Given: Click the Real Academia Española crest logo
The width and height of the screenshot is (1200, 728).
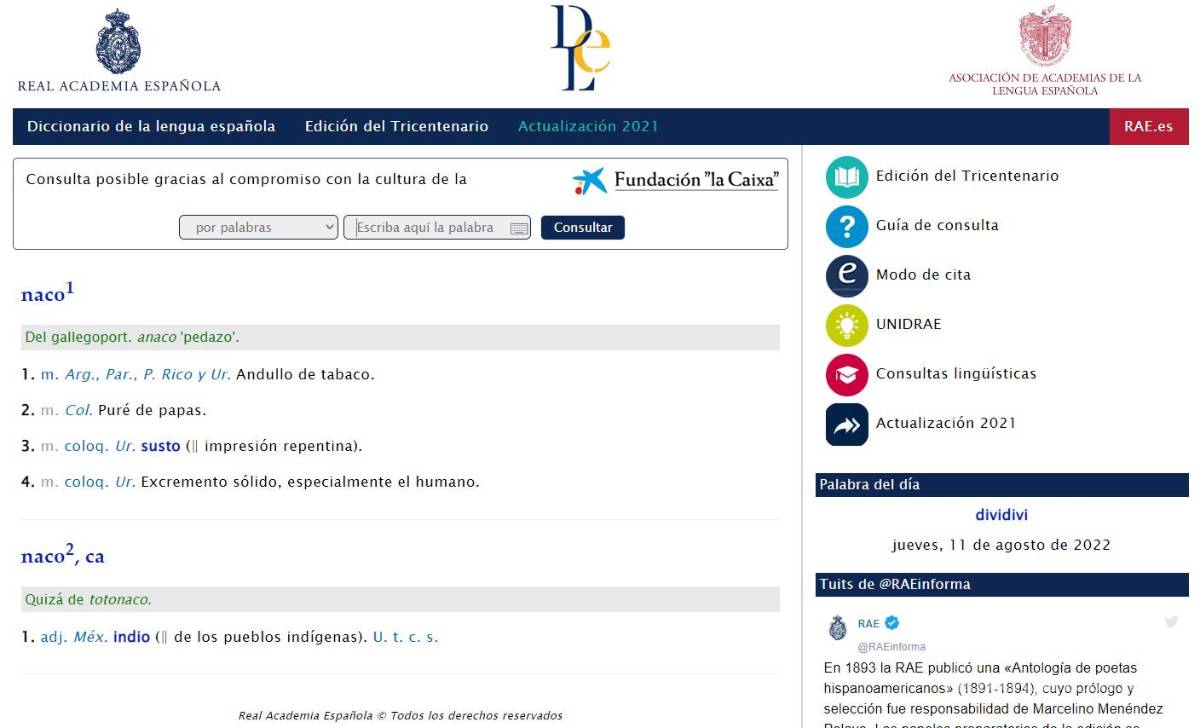Looking at the screenshot, I should [x=117, y=44].
